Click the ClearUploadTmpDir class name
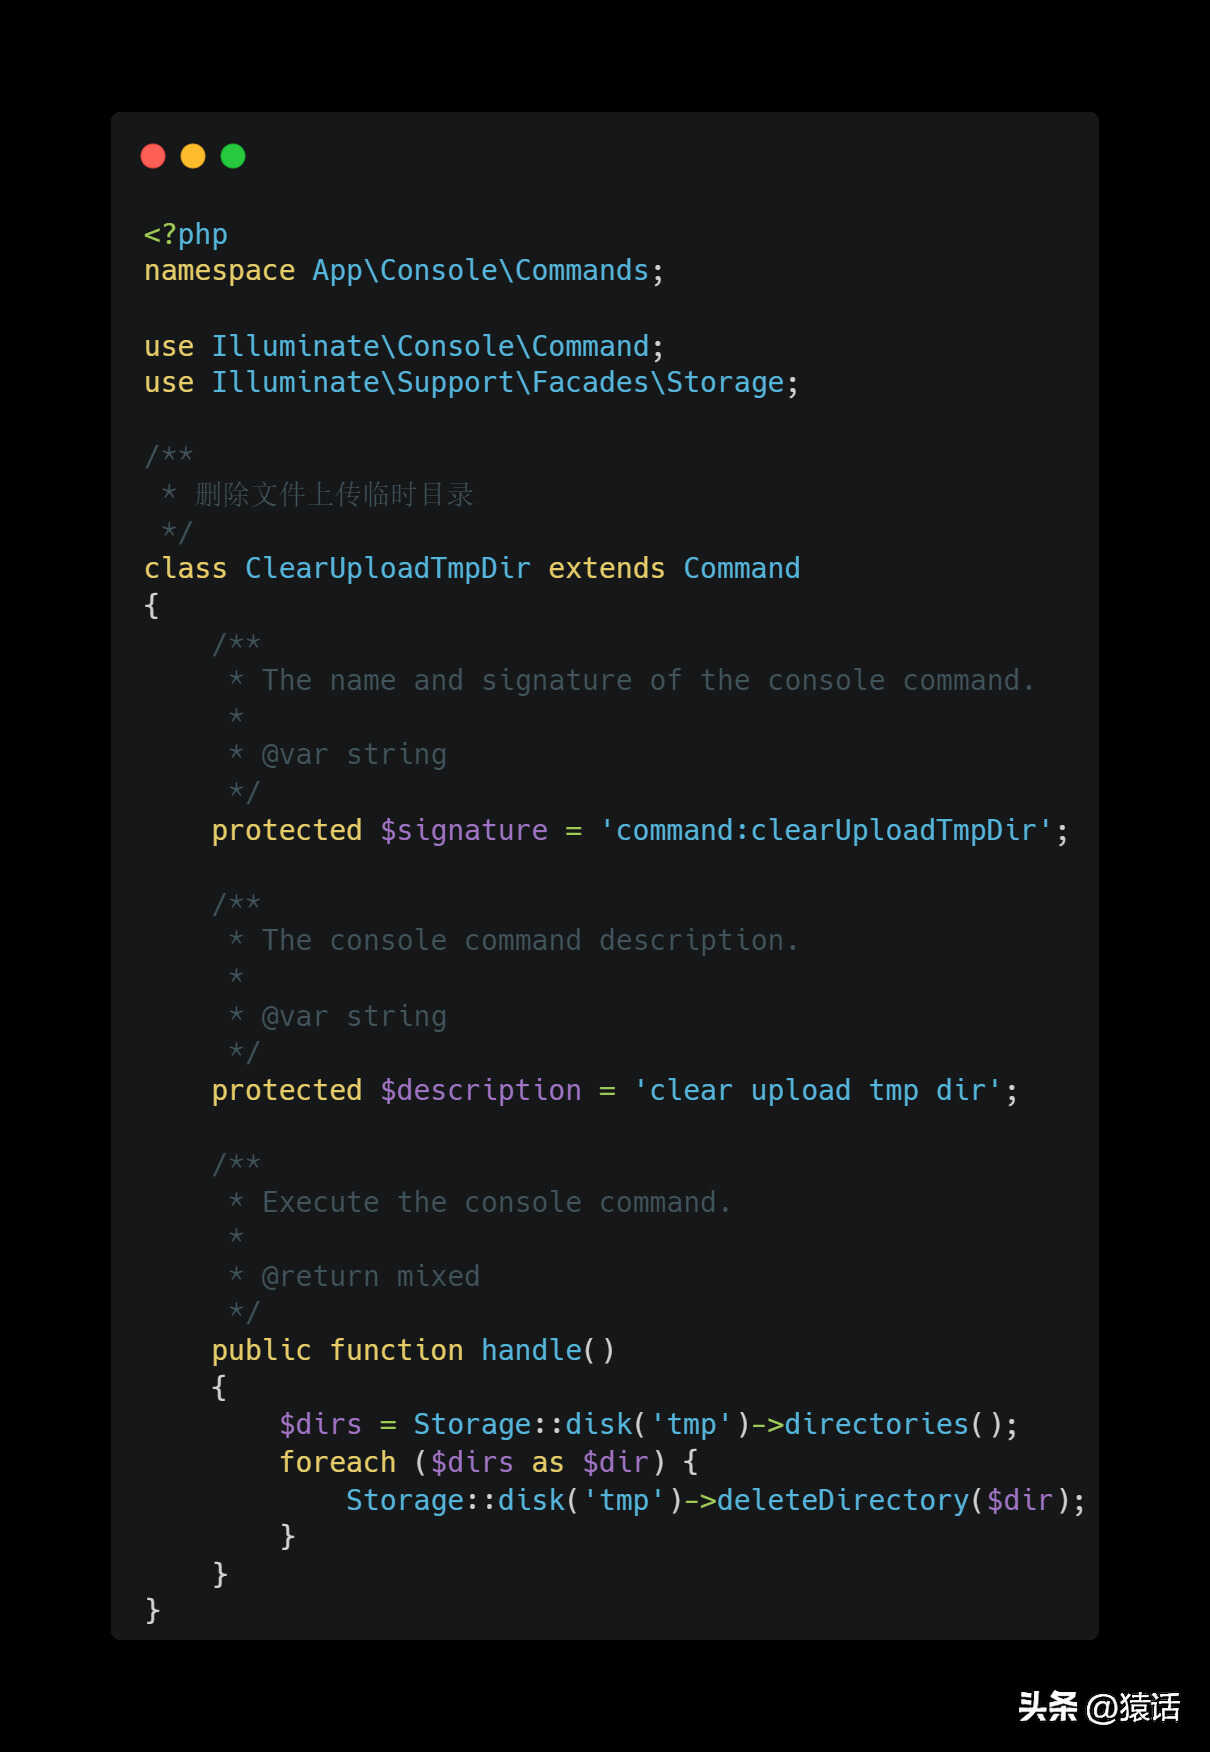Viewport: 1210px width, 1752px height. (x=388, y=568)
